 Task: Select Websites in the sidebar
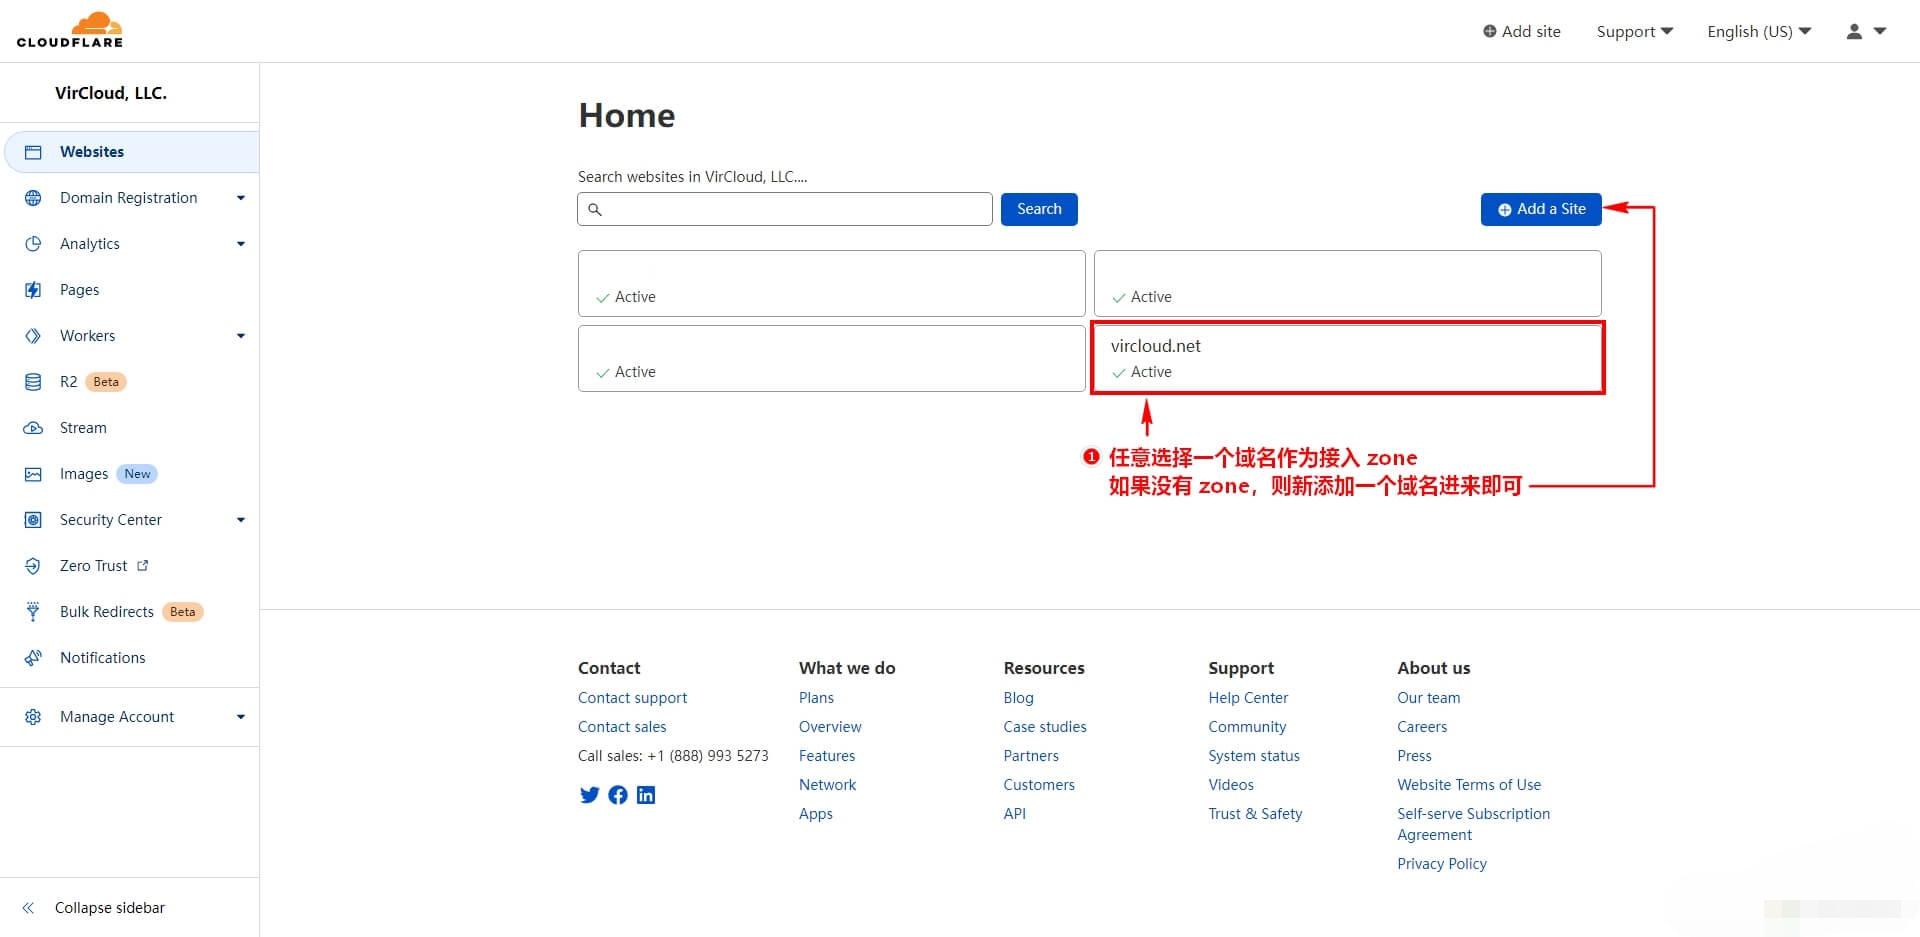[92, 152]
